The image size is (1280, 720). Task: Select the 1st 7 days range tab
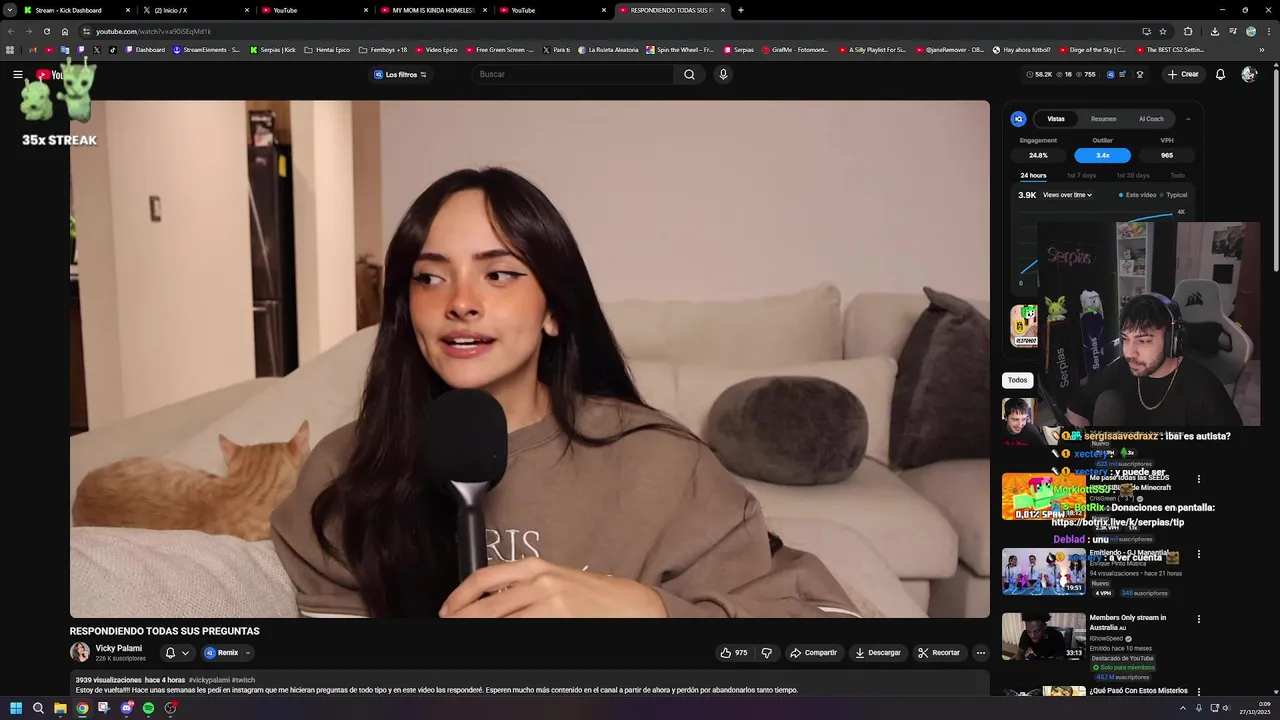pos(1081,176)
